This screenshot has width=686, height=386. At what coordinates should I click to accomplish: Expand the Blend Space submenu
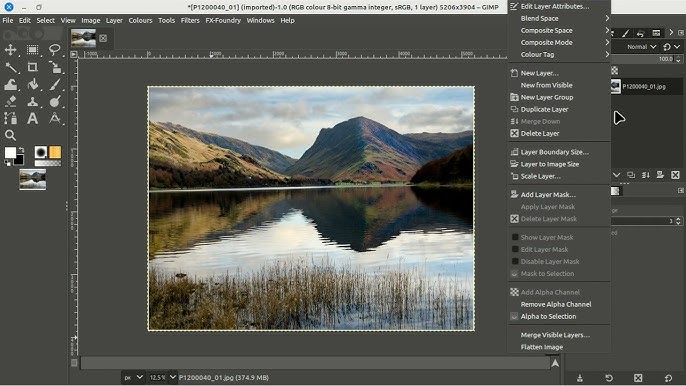(559, 18)
